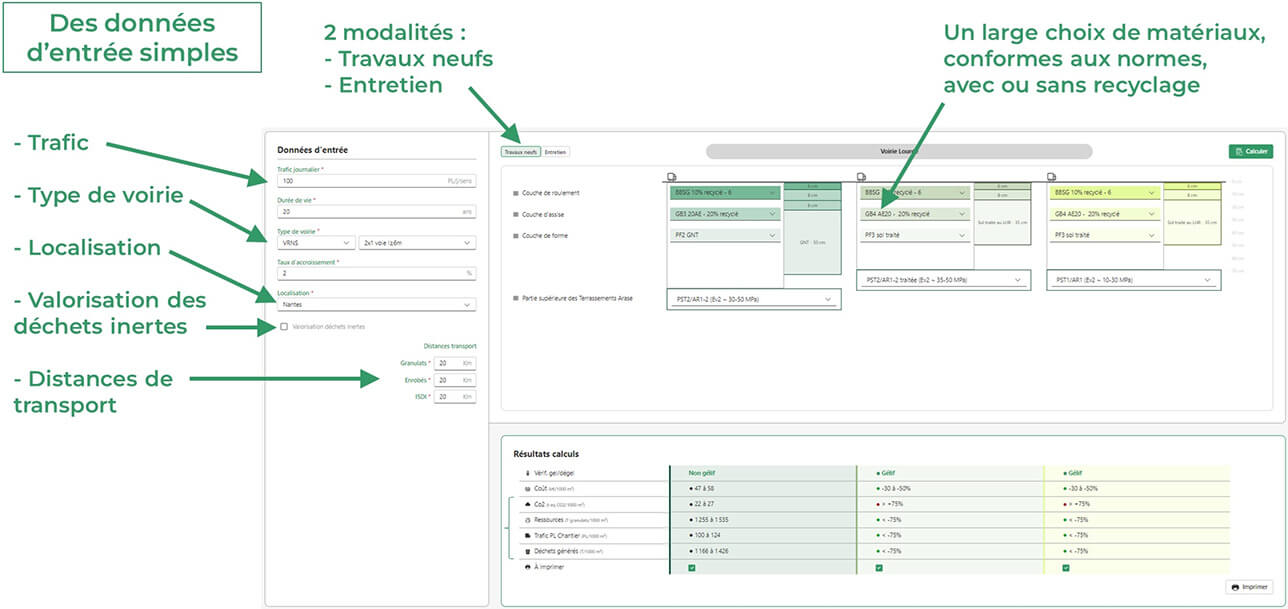Open the PF2 GNT couche de forme dropdown

coord(725,235)
